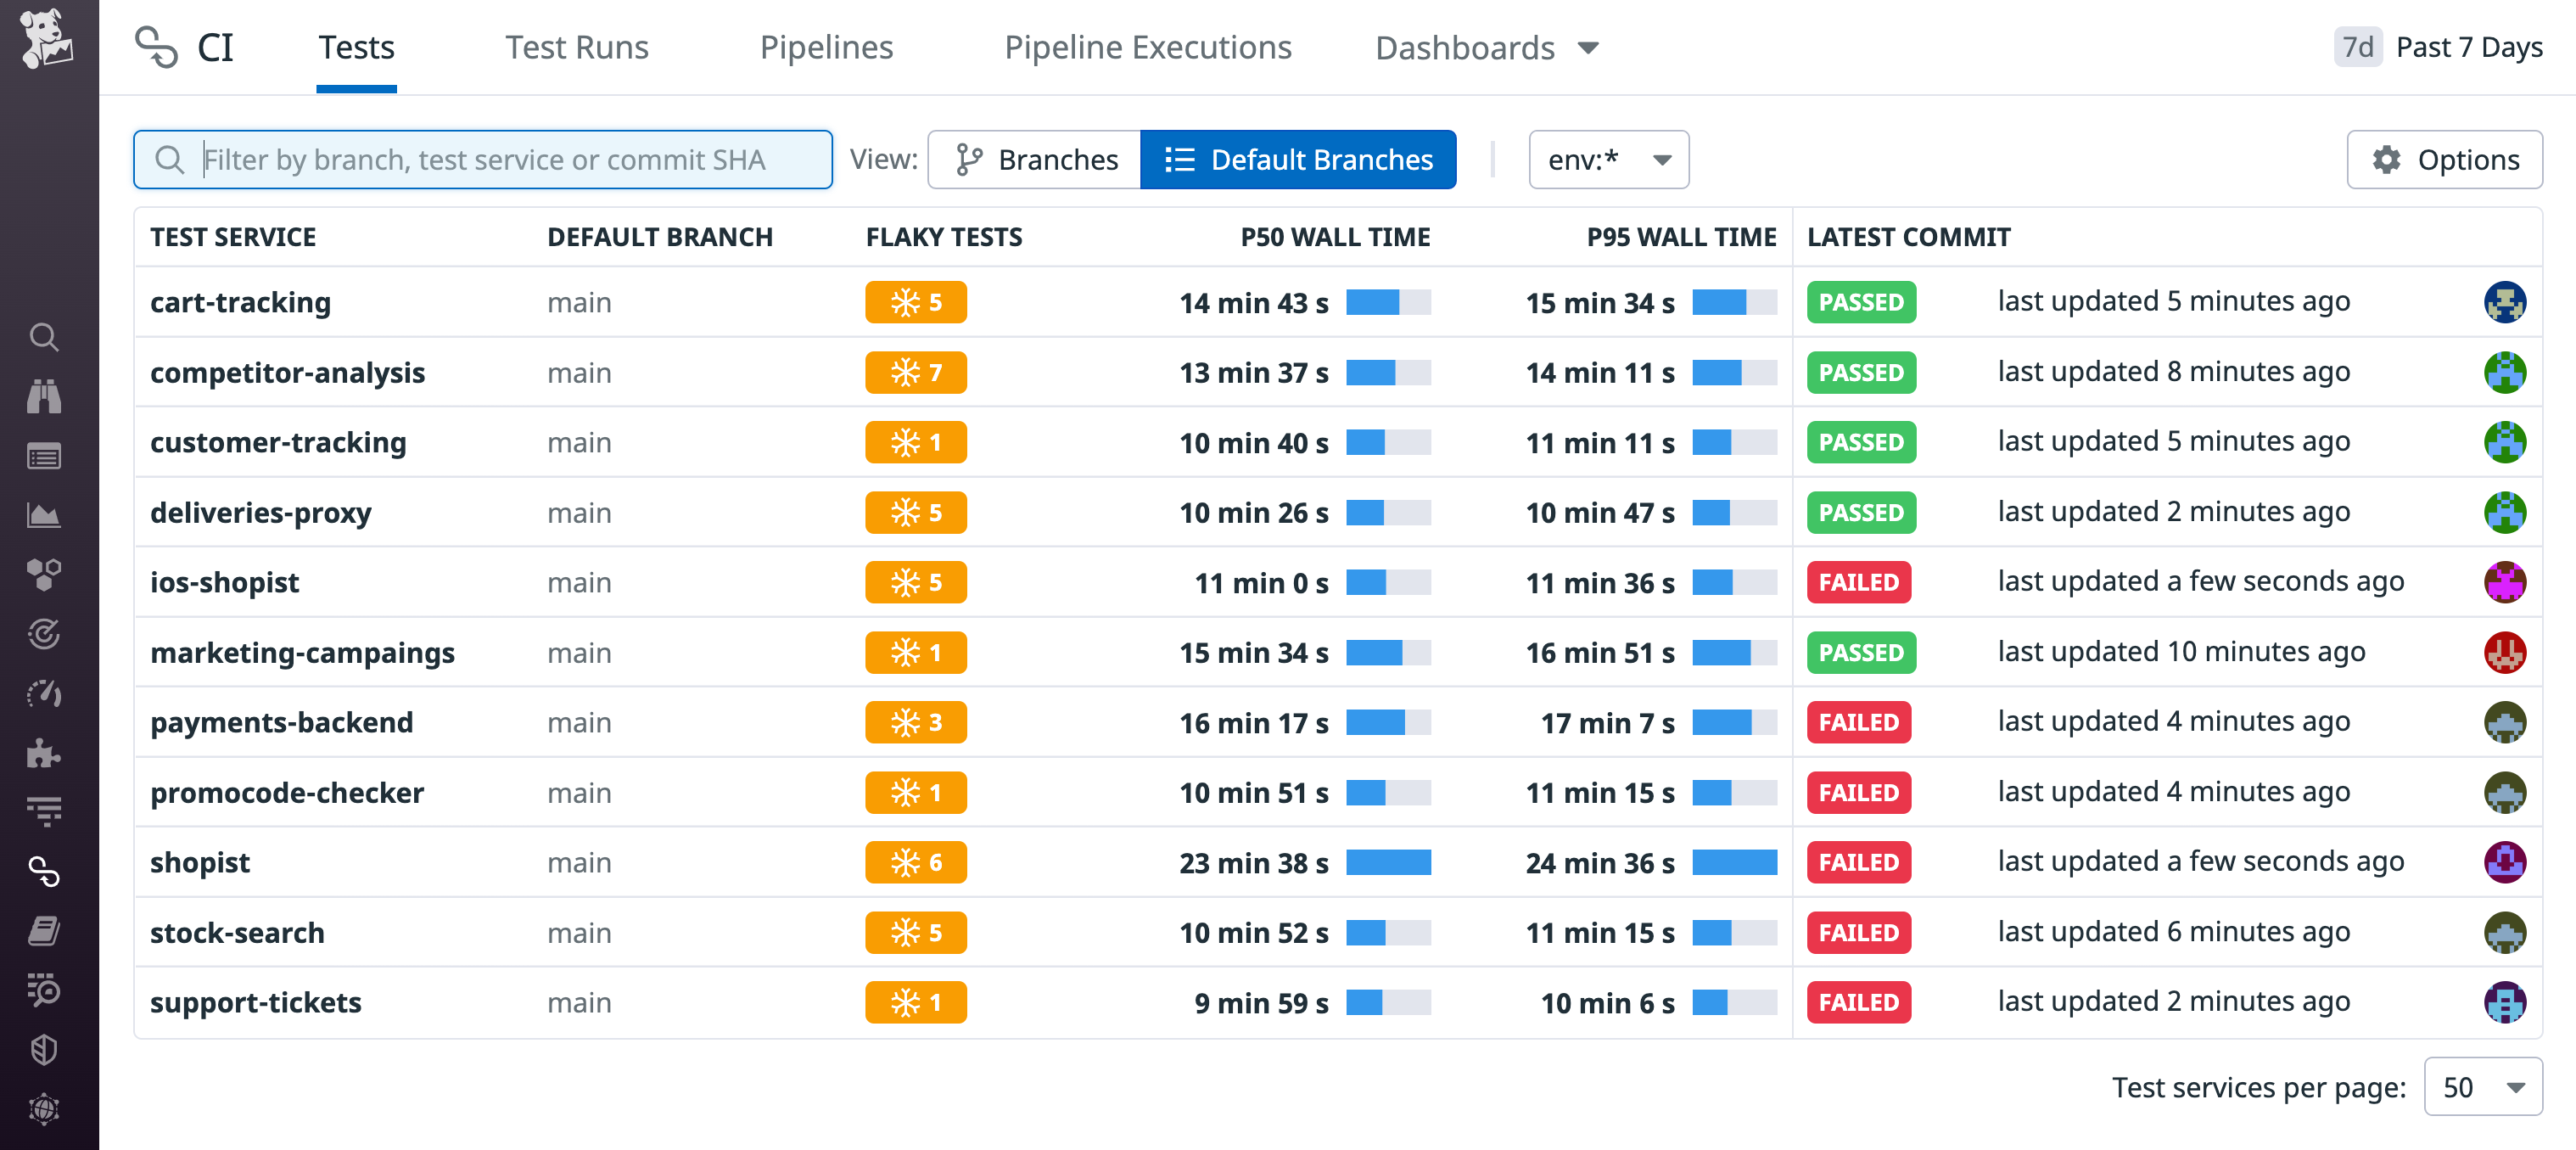
Task: Select the Watchdog binoculars icon
Action: click(x=46, y=397)
